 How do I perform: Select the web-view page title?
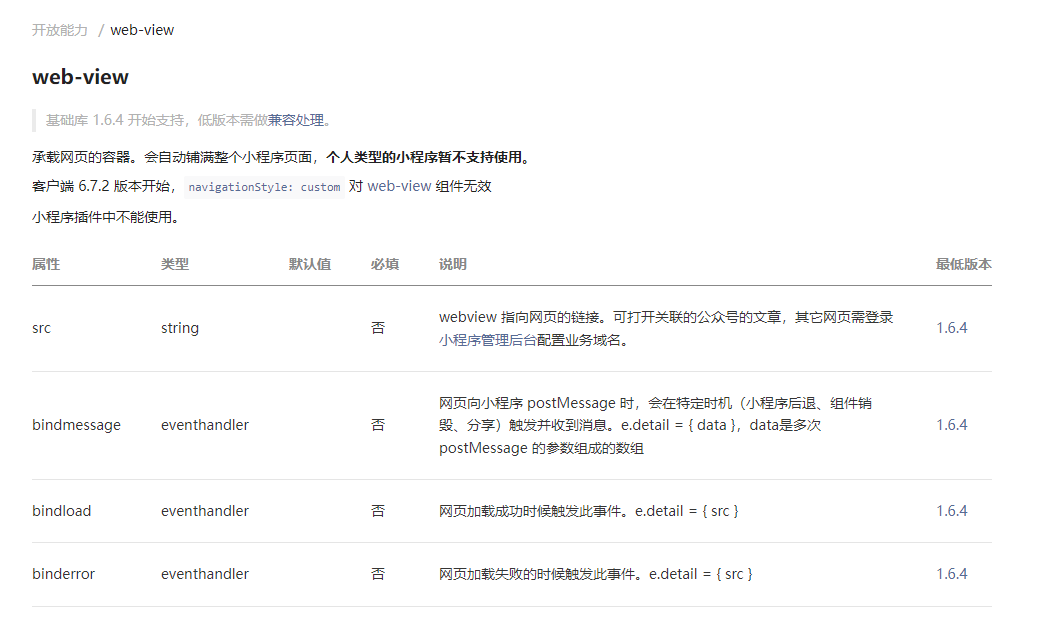(80, 76)
